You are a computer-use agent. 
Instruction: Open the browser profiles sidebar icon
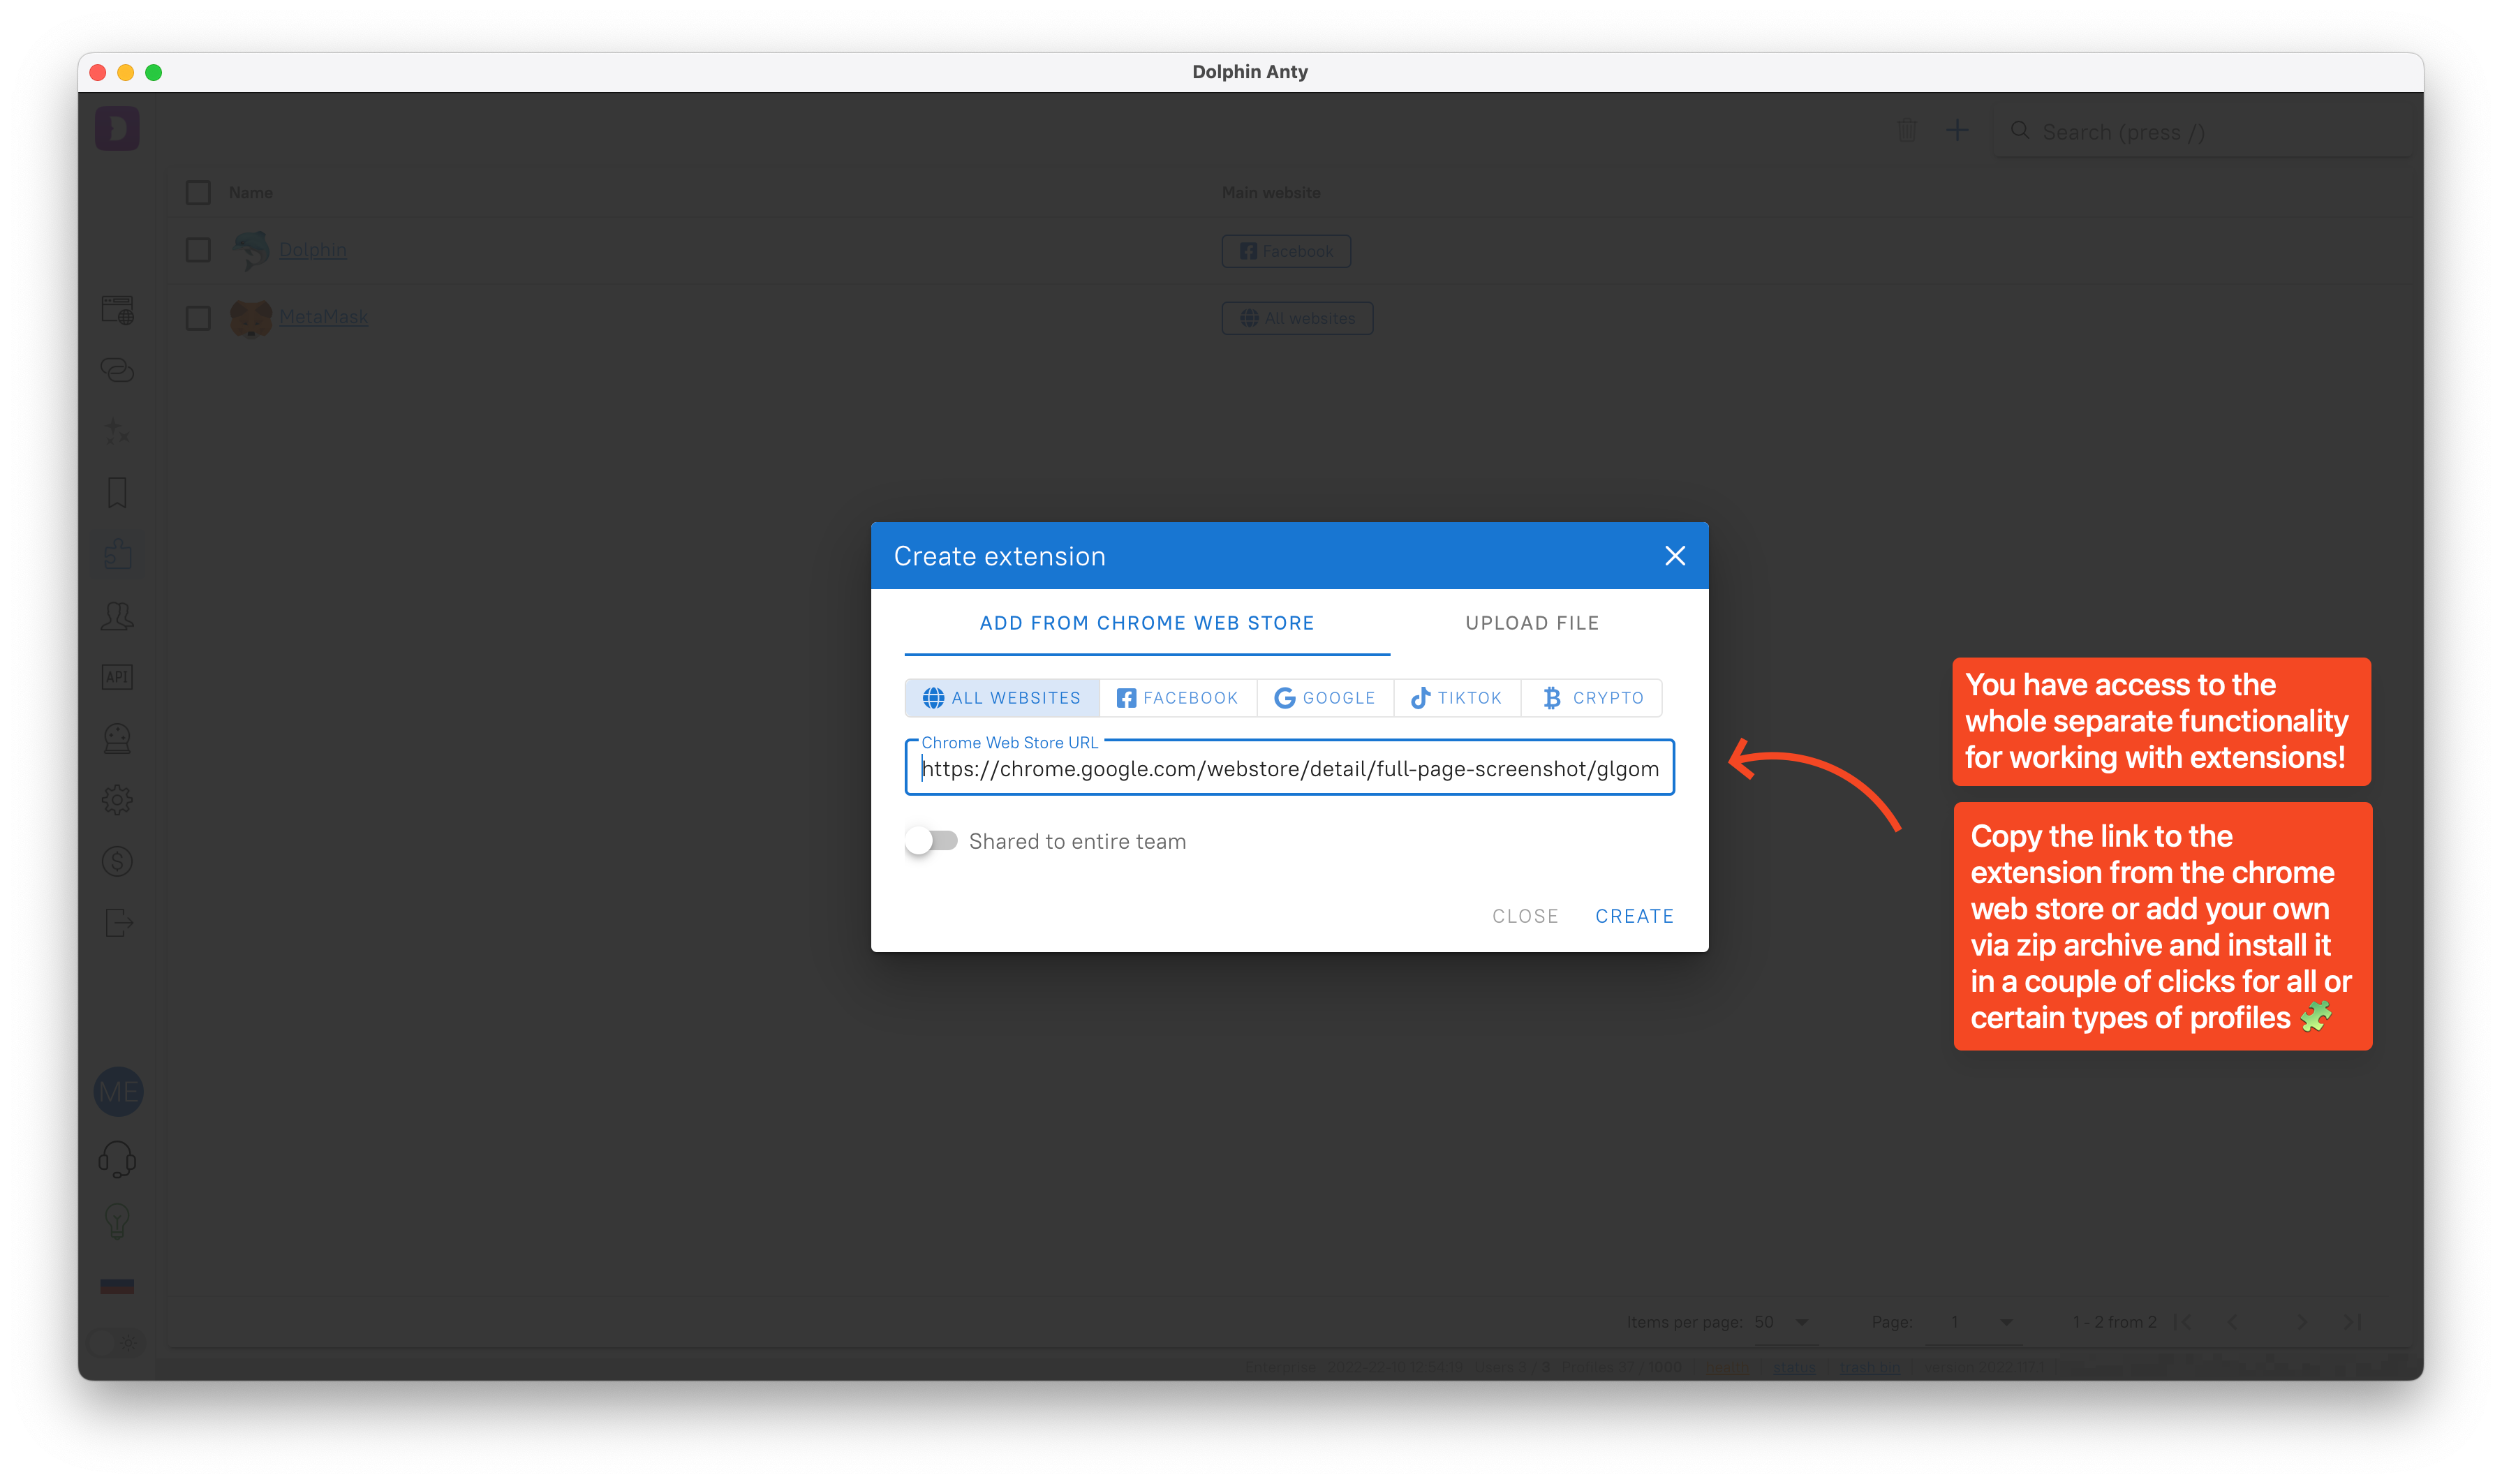(x=117, y=310)
